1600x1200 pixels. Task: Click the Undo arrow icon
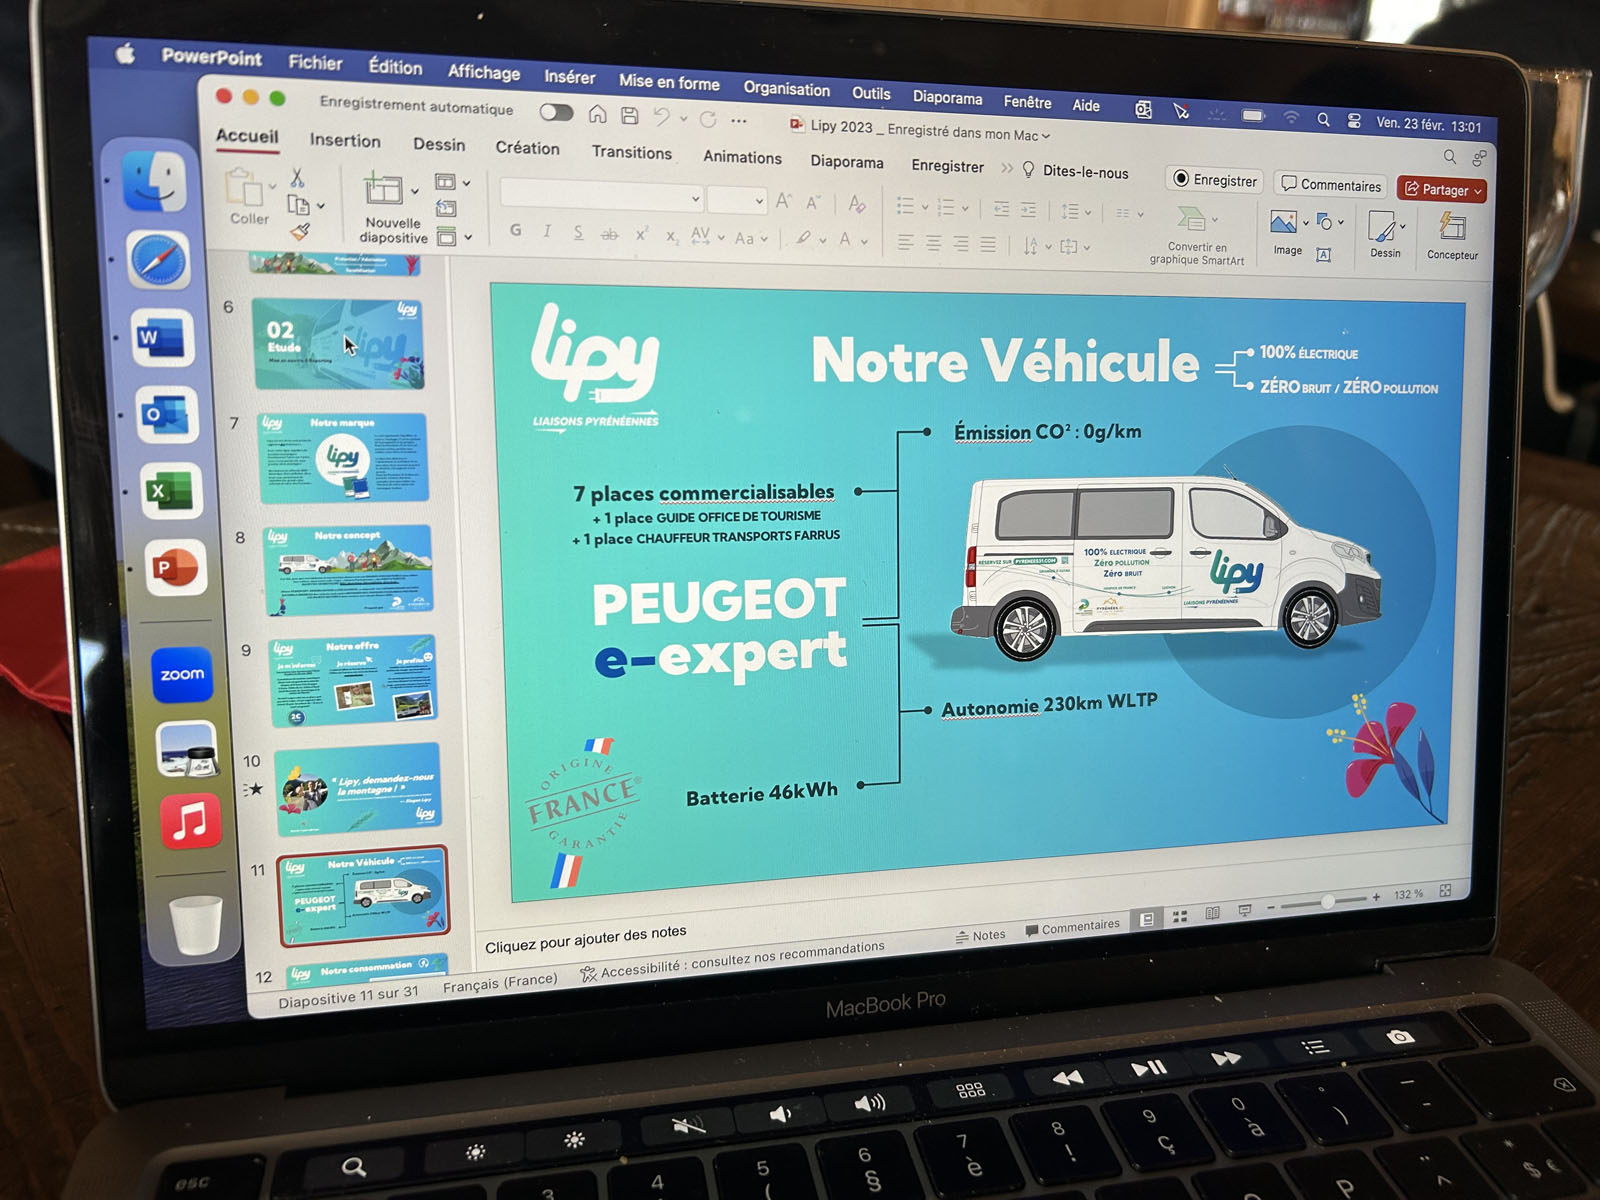tap(662, 117)
